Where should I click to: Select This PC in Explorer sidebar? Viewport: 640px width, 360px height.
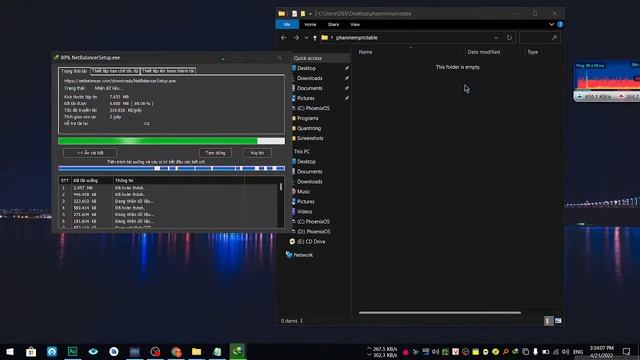click(x=302, y=151)
